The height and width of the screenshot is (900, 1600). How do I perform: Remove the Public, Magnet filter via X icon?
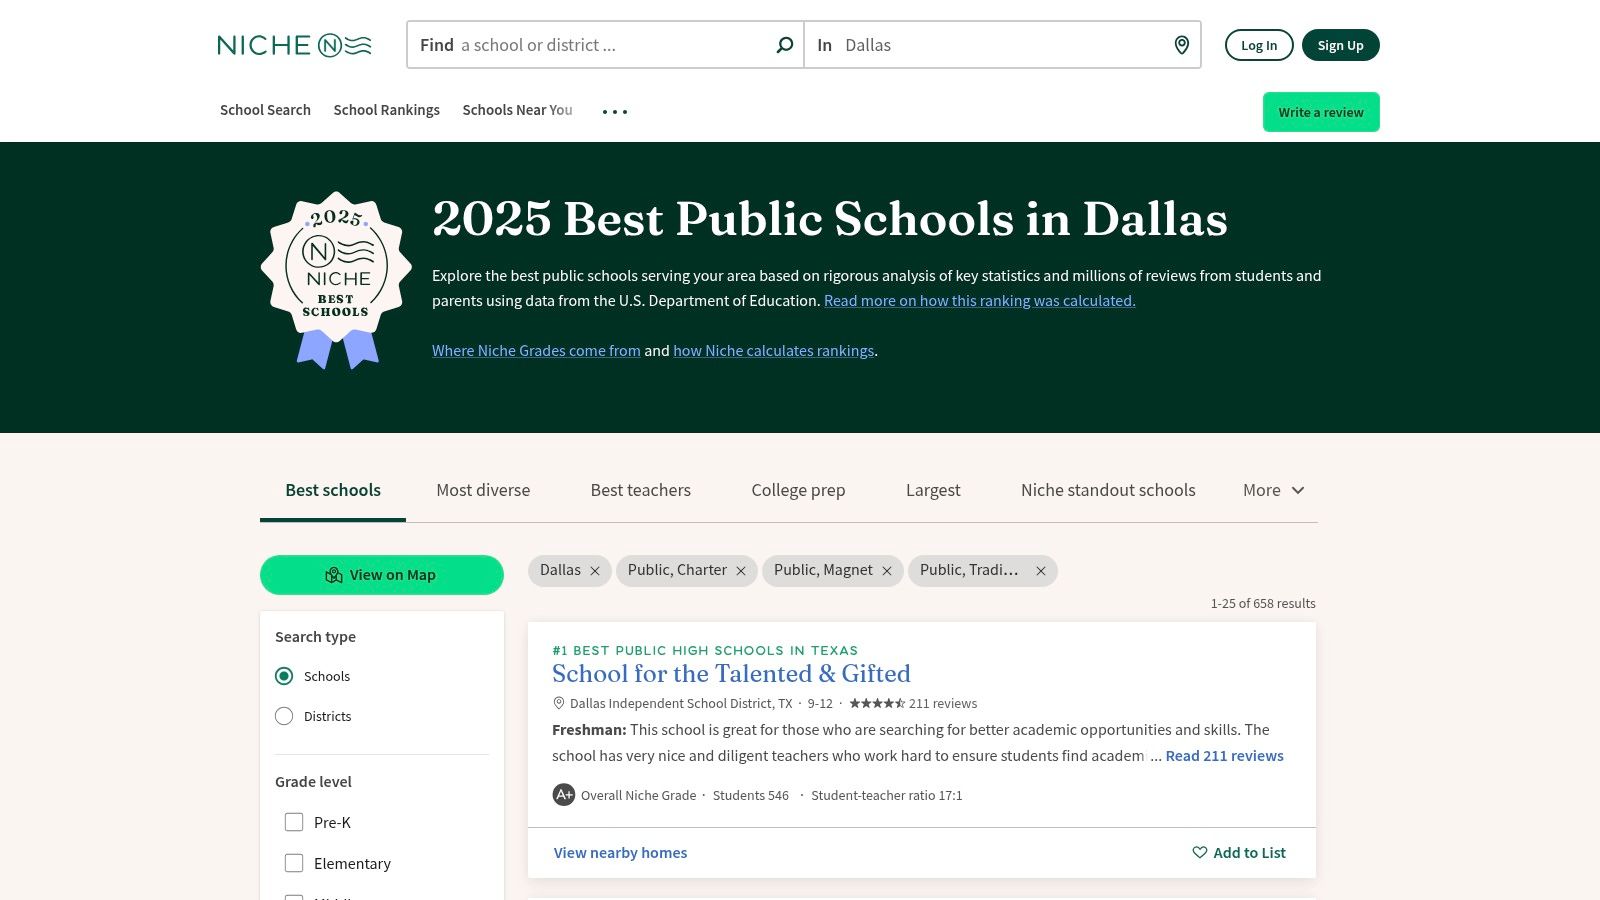886,570
